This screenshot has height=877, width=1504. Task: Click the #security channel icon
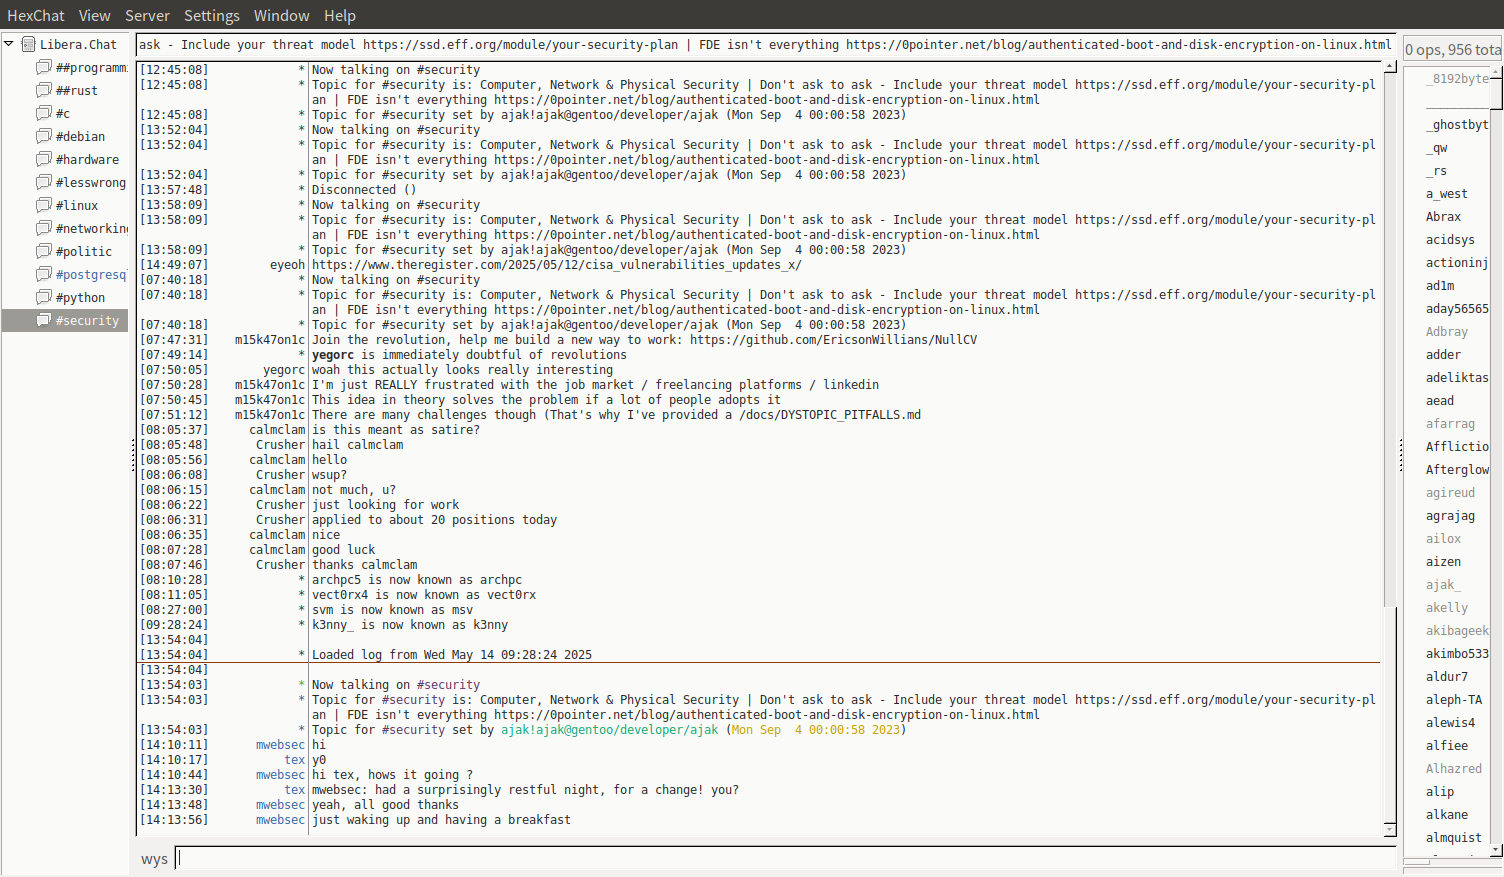(x=44, y=320)
